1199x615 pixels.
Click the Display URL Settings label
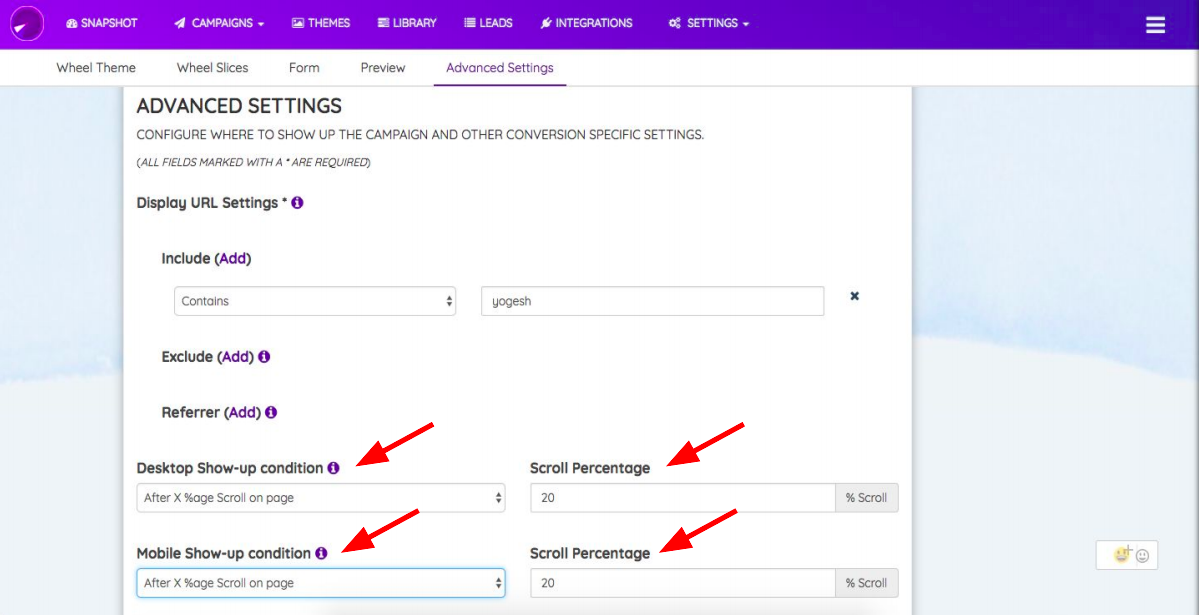pos(206,203)
